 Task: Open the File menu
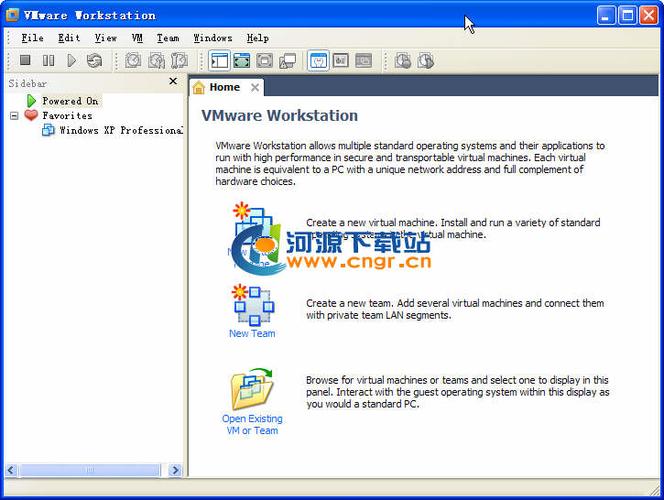32,38
